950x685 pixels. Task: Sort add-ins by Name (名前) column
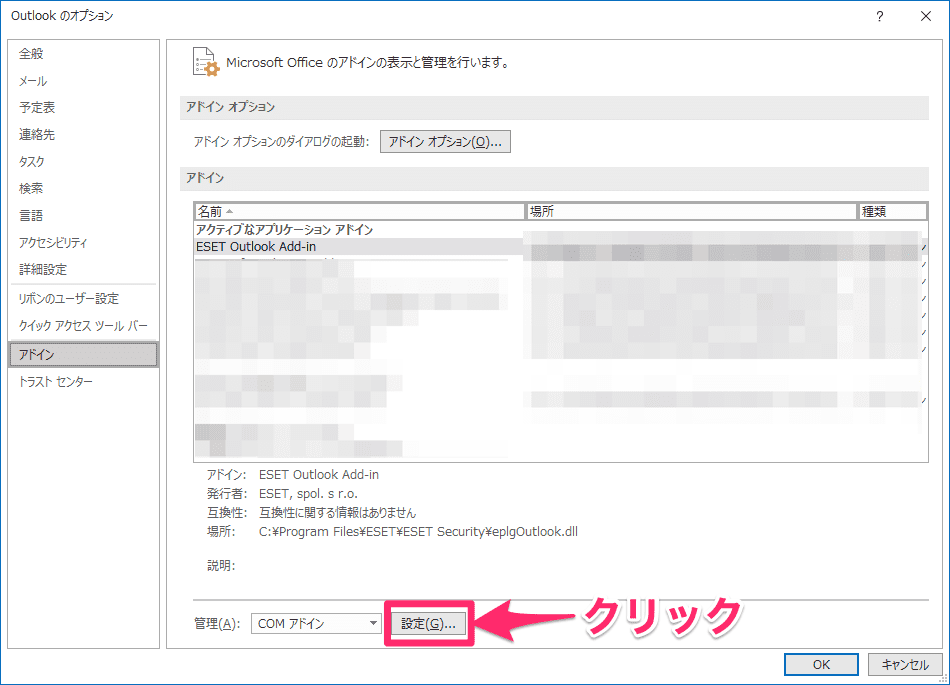pos(359,212)
